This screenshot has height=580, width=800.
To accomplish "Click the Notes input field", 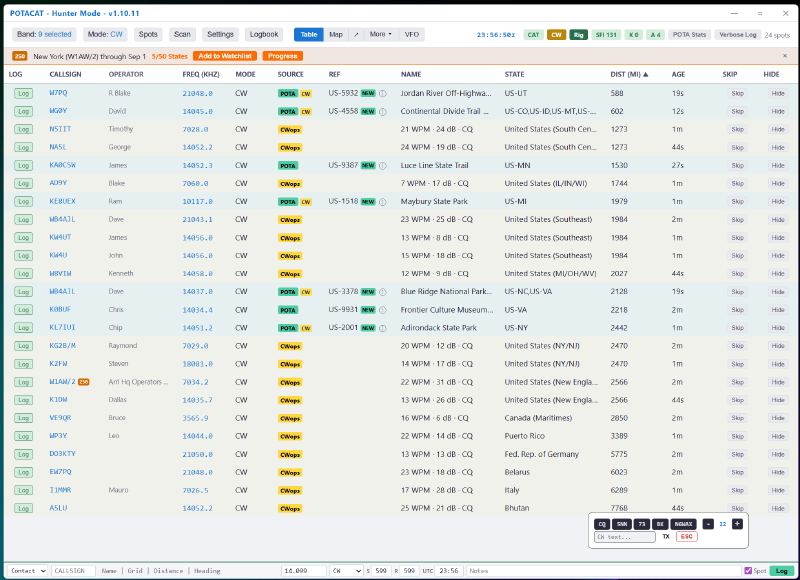I will click(603, 571).
